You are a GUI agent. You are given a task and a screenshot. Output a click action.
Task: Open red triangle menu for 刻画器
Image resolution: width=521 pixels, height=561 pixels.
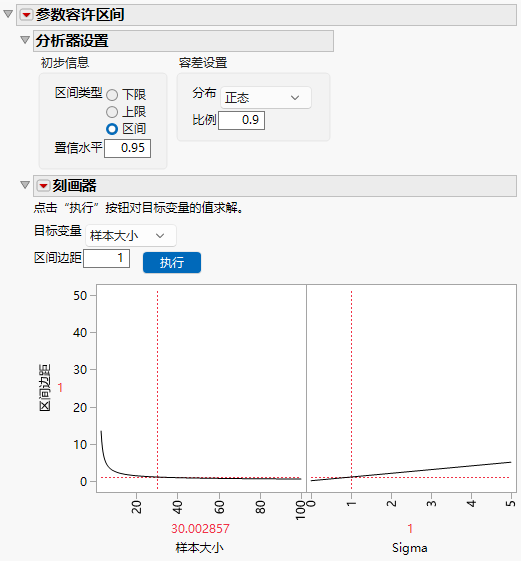[43, 186]
